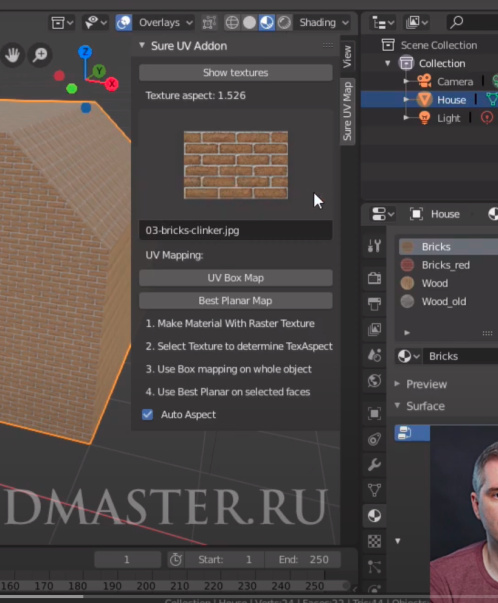
Task: Select the Light object in outliner
Action: (448, 118)
